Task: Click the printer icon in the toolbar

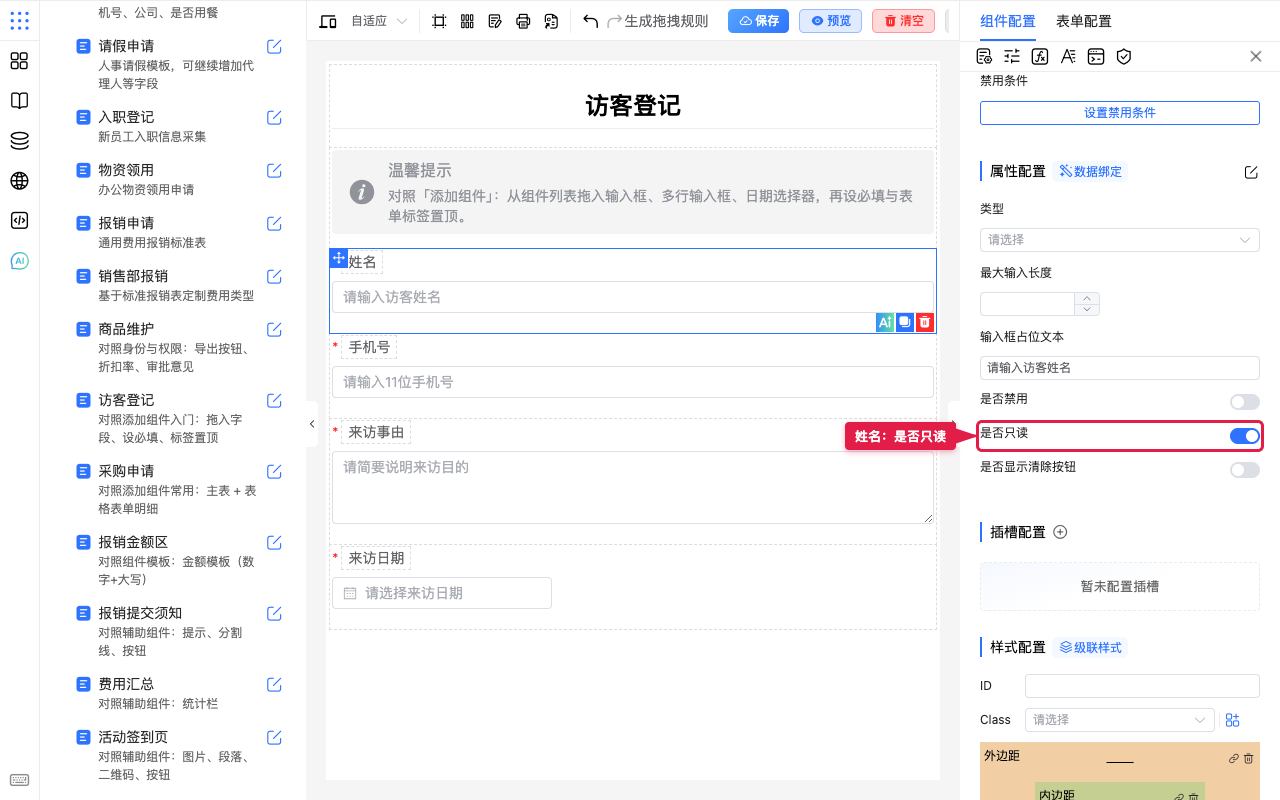Action: pyautogui.click(x=523, y=21)
